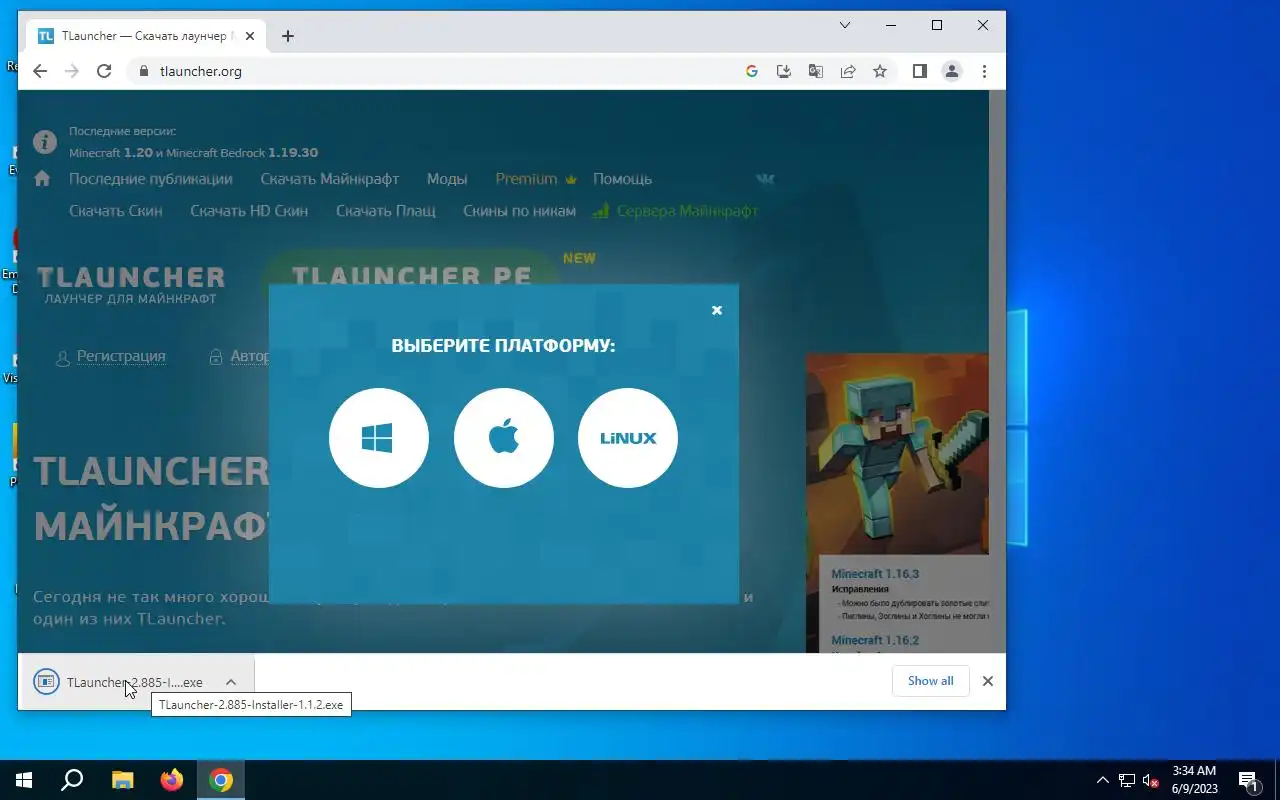Viewport: 1280px width, 800px height.
Task: Open Firefox from taskbar
Action: click(x=172, y=780)
